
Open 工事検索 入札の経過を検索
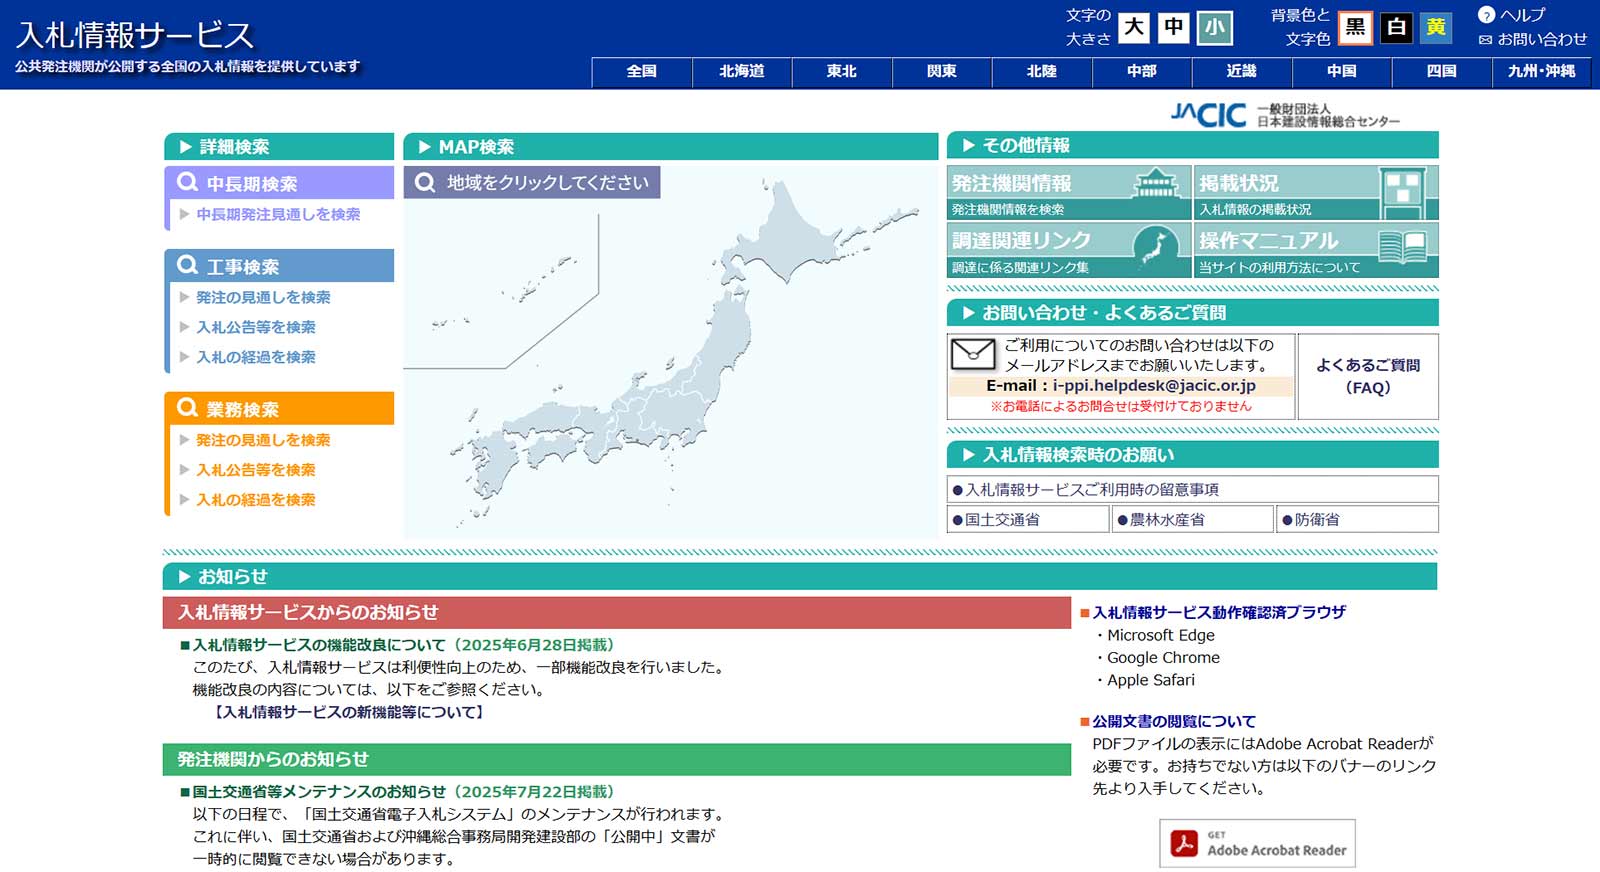[x=256, y=358]
